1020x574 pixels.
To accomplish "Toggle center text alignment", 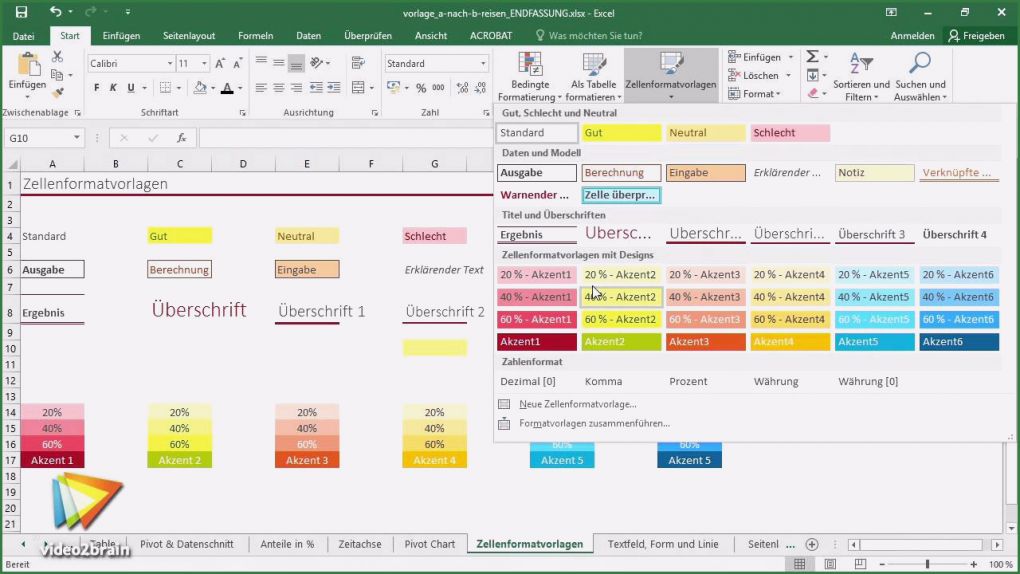I will pos(278,88).
